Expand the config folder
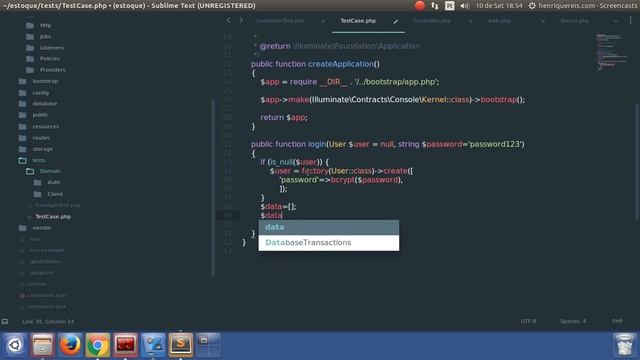 coord(41,93)
